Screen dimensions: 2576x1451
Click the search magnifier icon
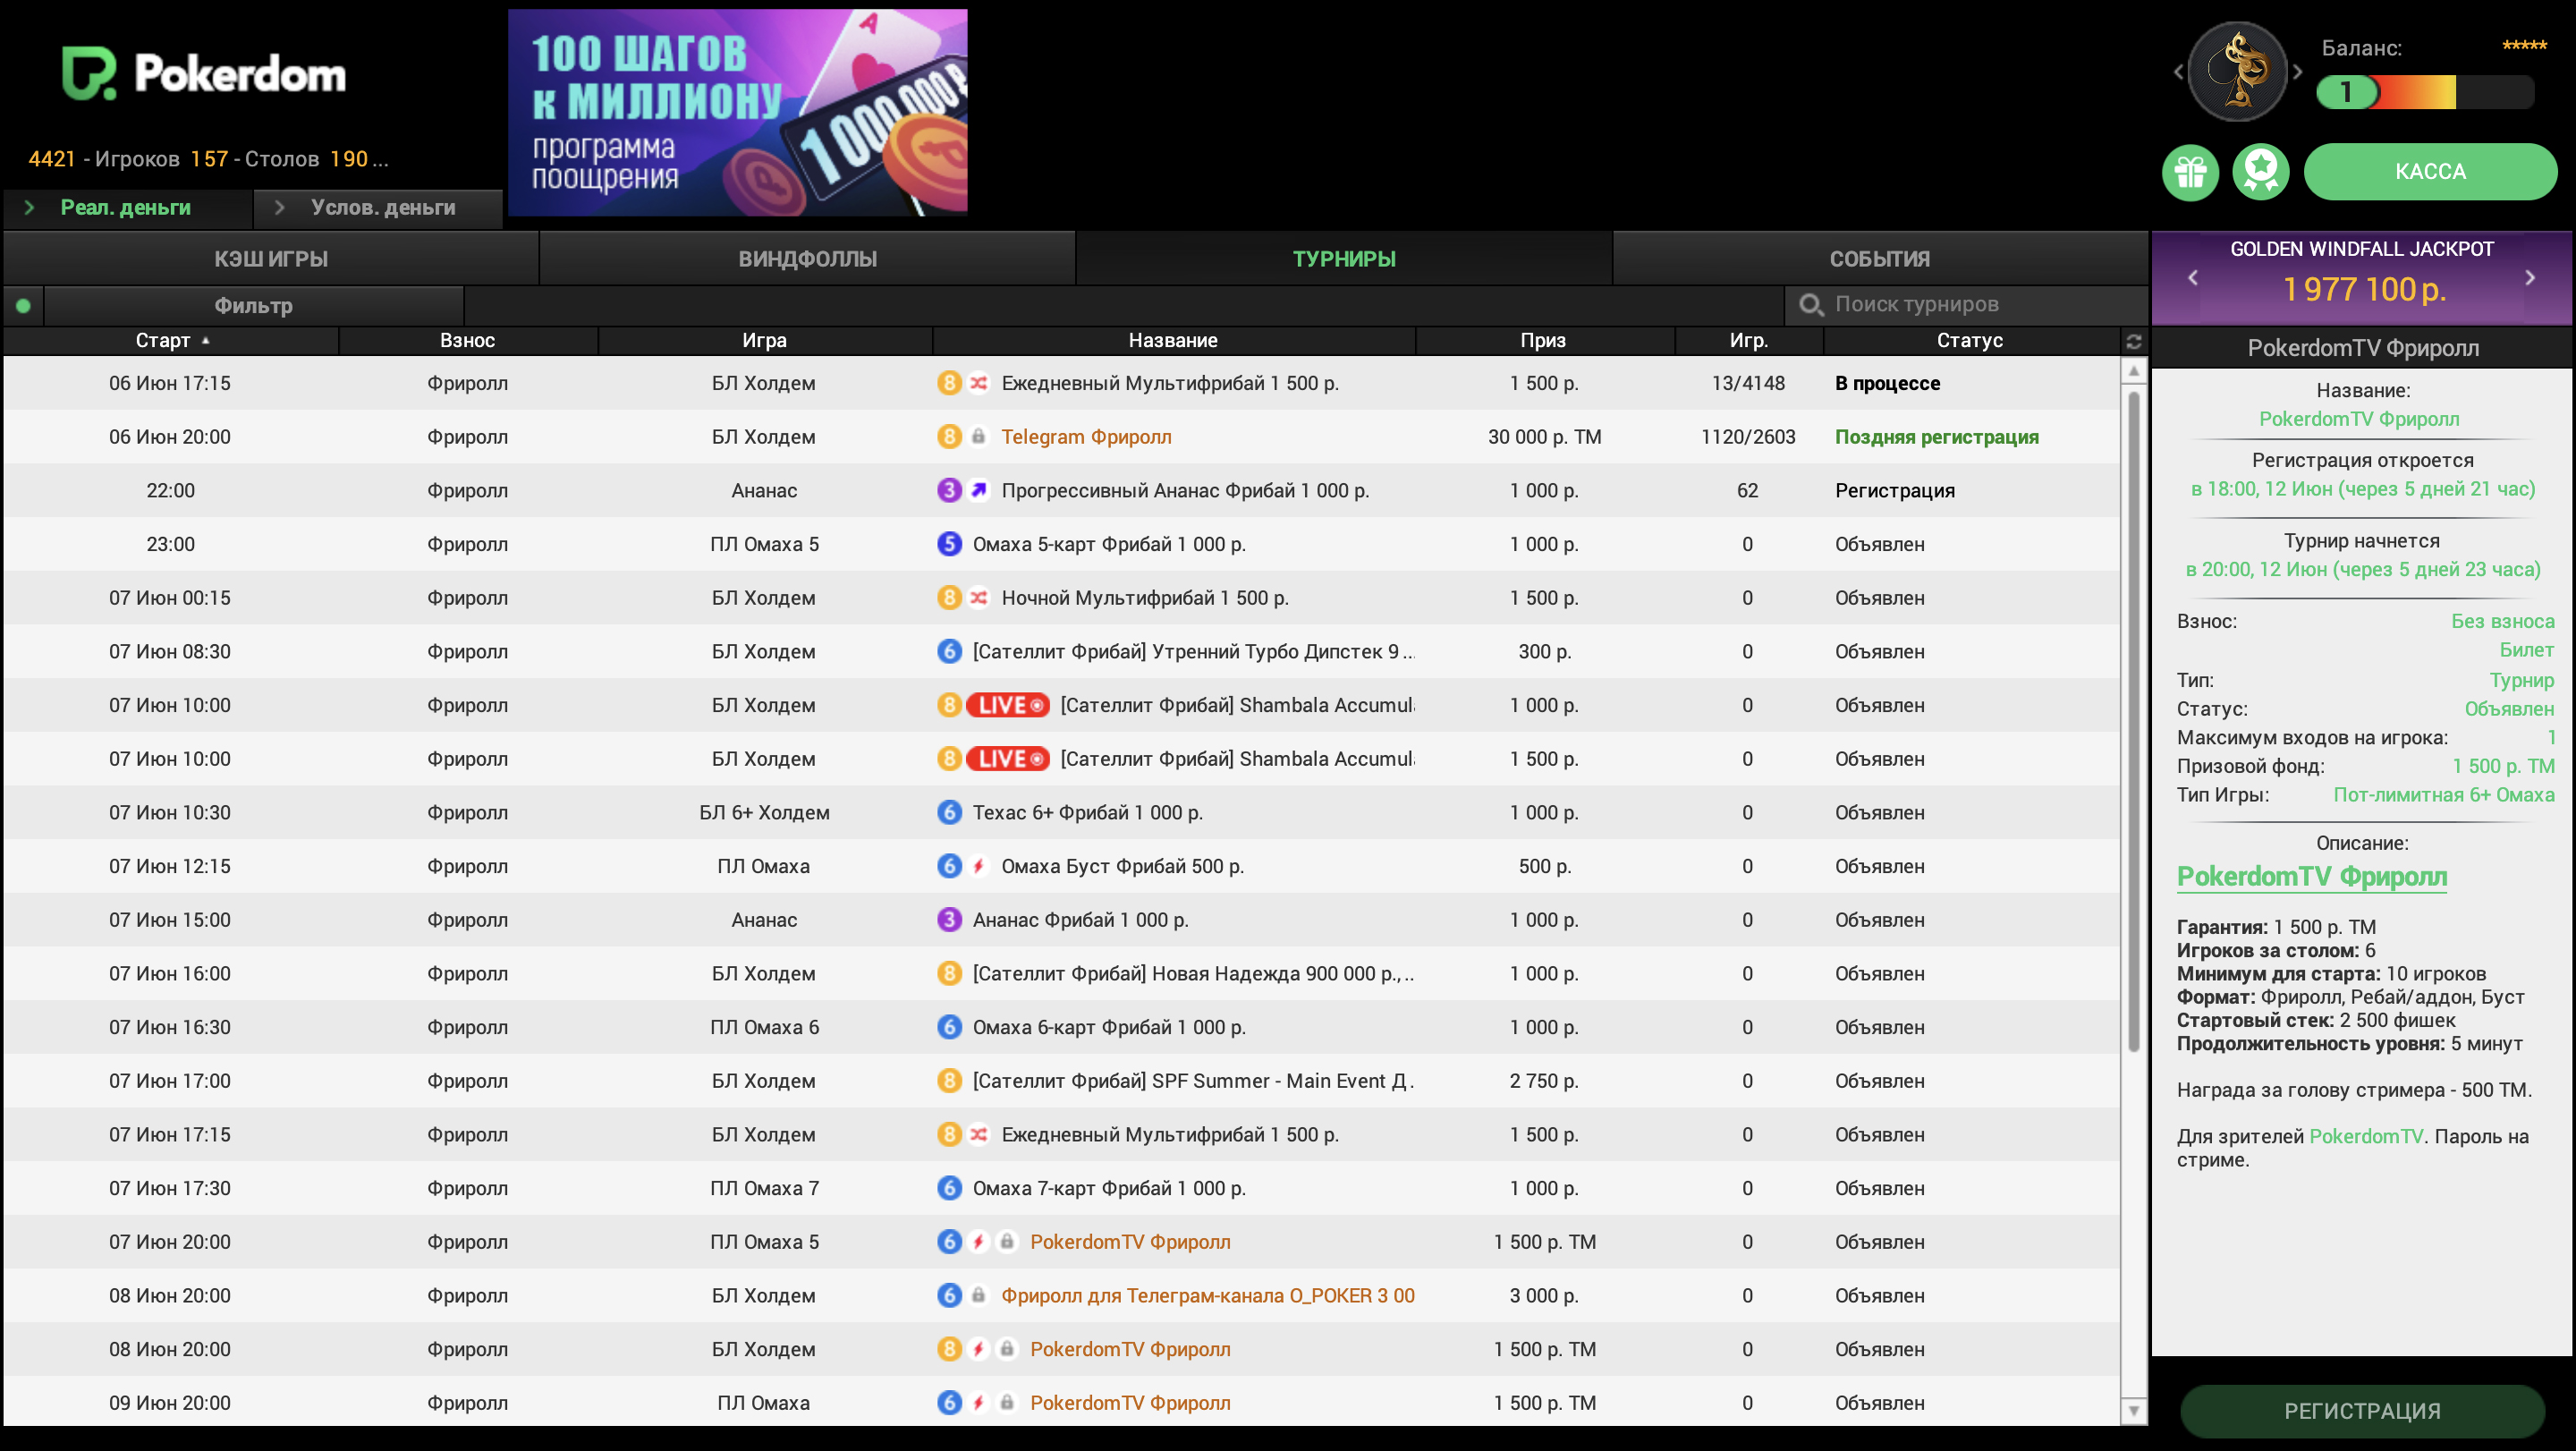1811,305
